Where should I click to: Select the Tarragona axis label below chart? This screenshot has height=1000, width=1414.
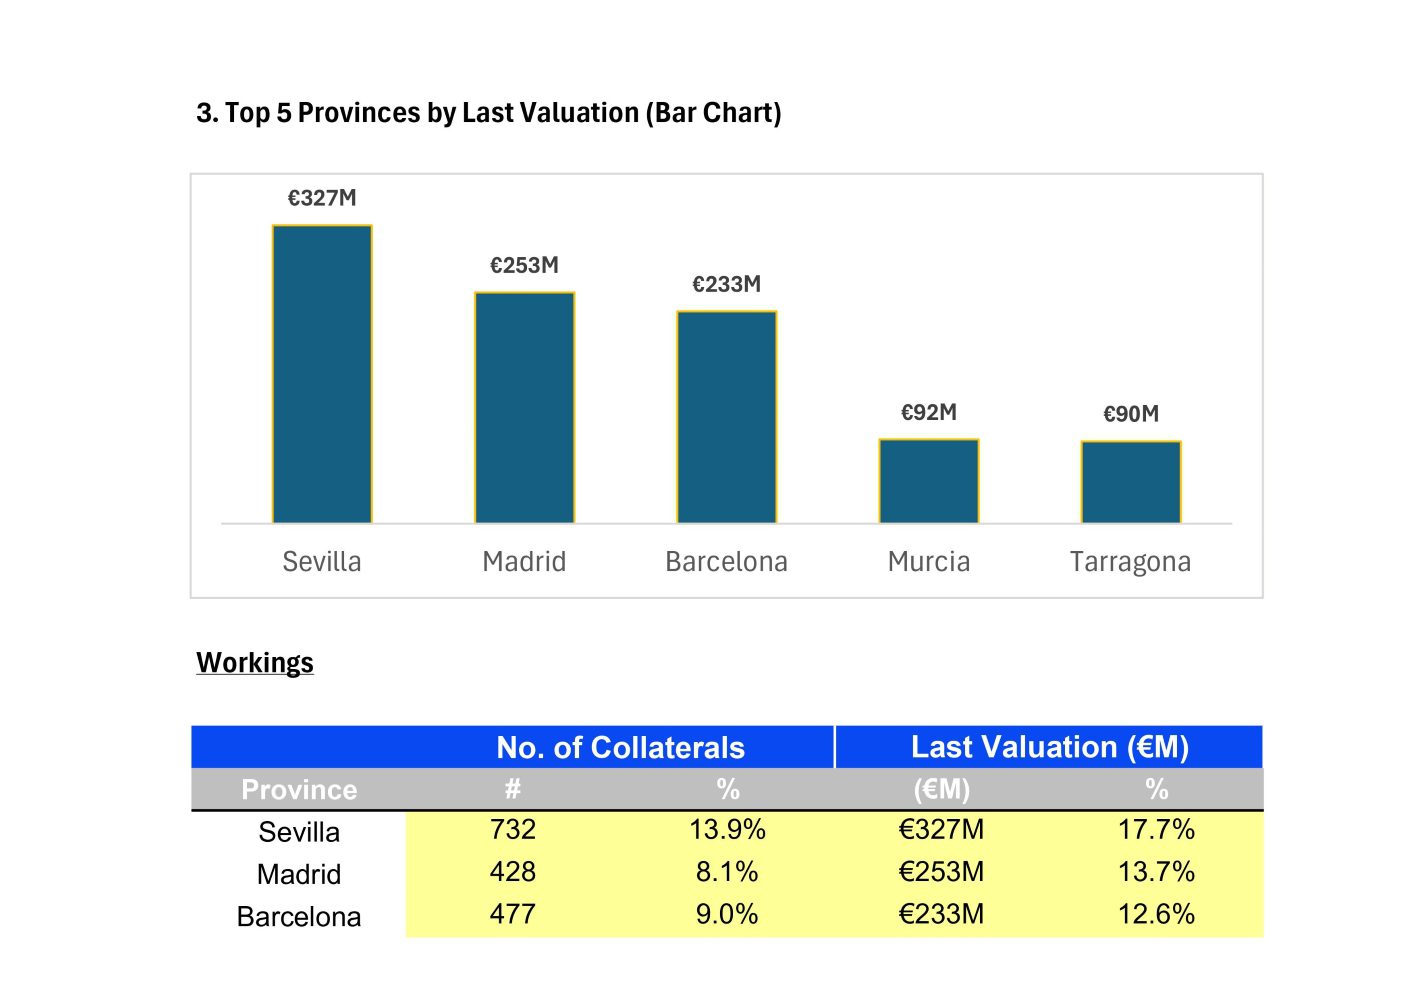click(1130, 562)
